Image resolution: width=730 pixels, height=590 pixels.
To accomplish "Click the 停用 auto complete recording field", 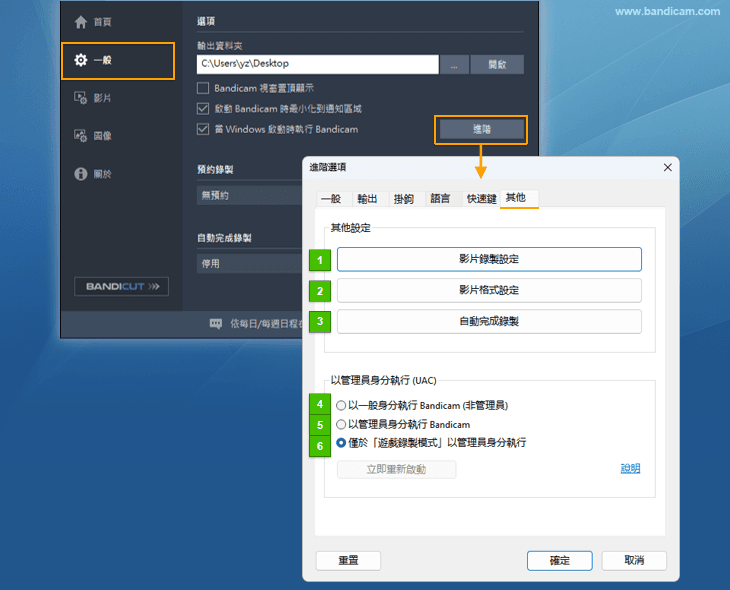I will 250,264.
